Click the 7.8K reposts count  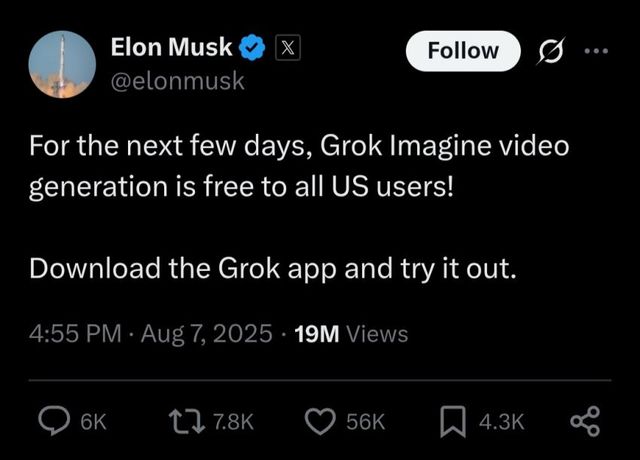tap(235, 423)
